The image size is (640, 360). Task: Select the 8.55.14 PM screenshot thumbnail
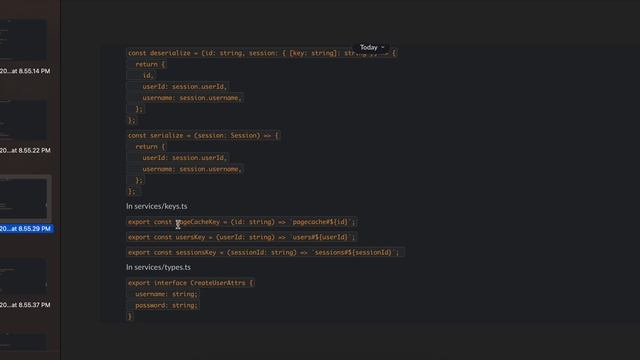pos(23,40)
